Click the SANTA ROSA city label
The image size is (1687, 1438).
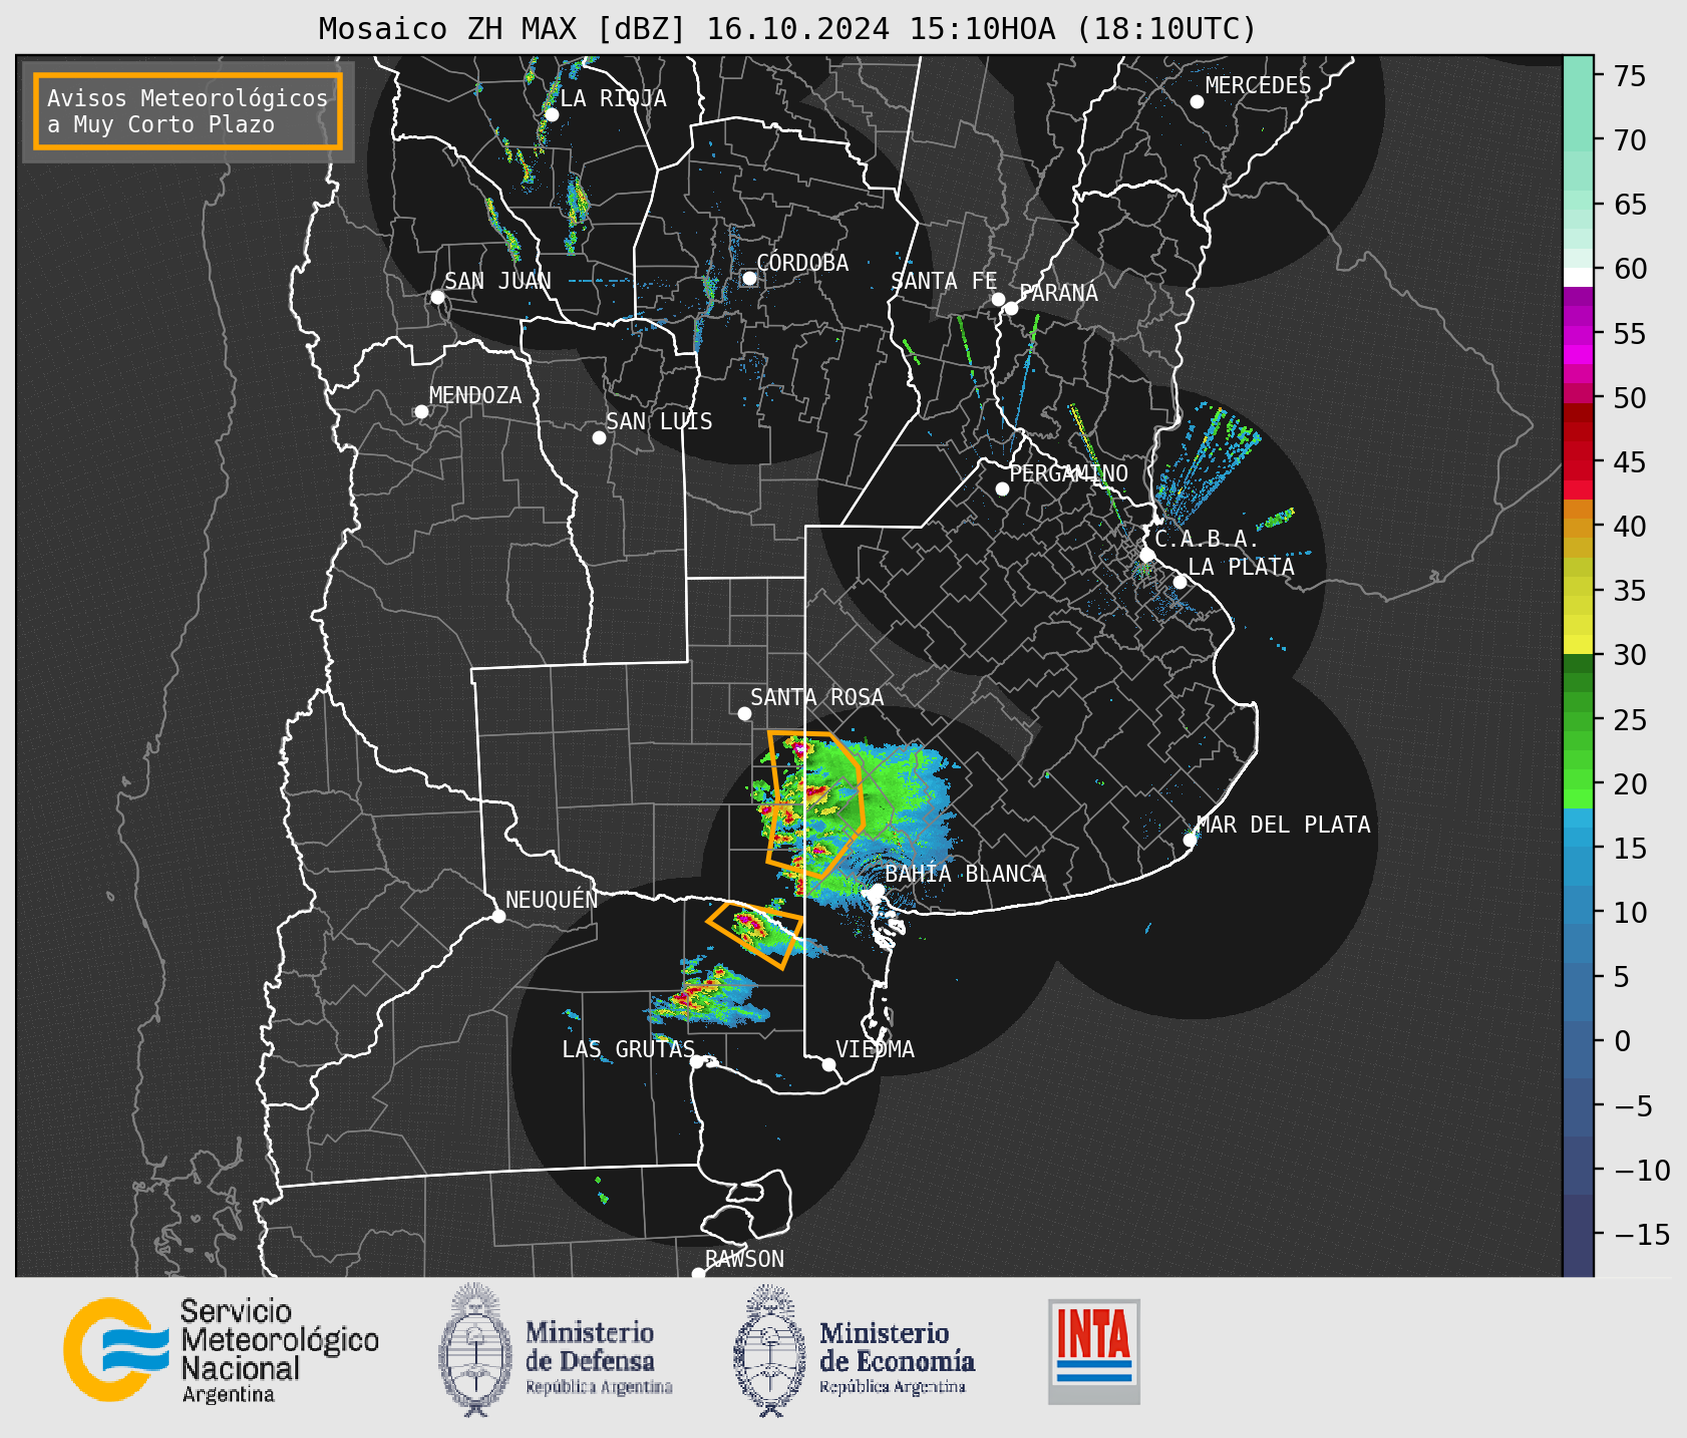(817, 697)
